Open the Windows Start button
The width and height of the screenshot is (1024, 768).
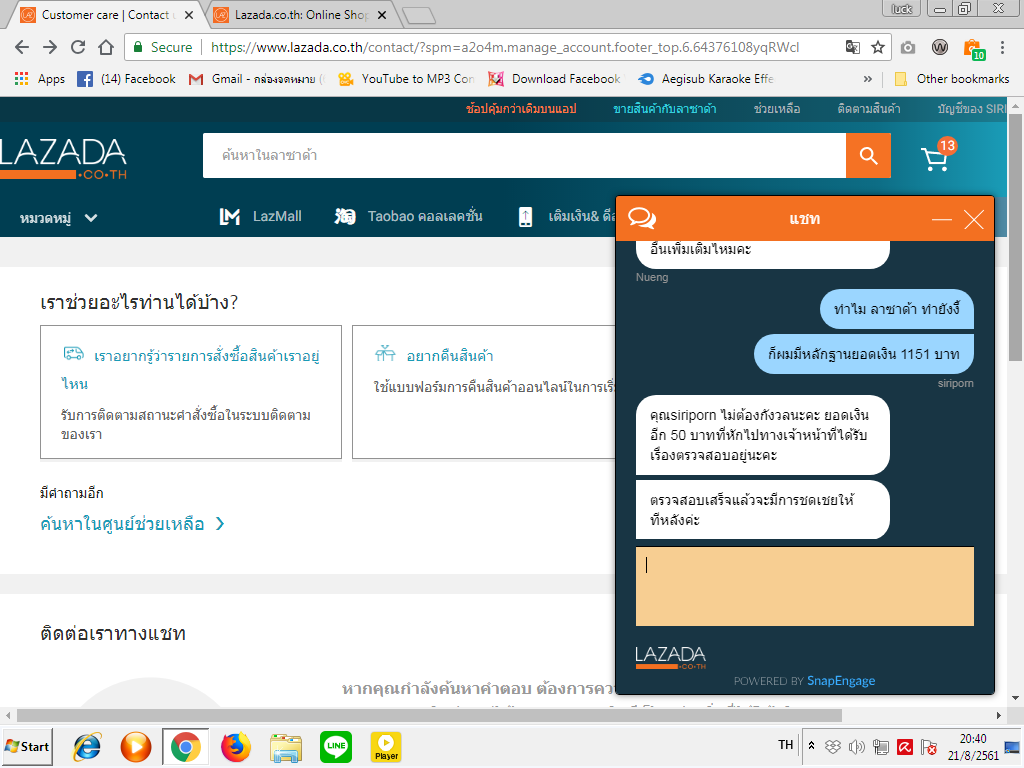[27, 746]
